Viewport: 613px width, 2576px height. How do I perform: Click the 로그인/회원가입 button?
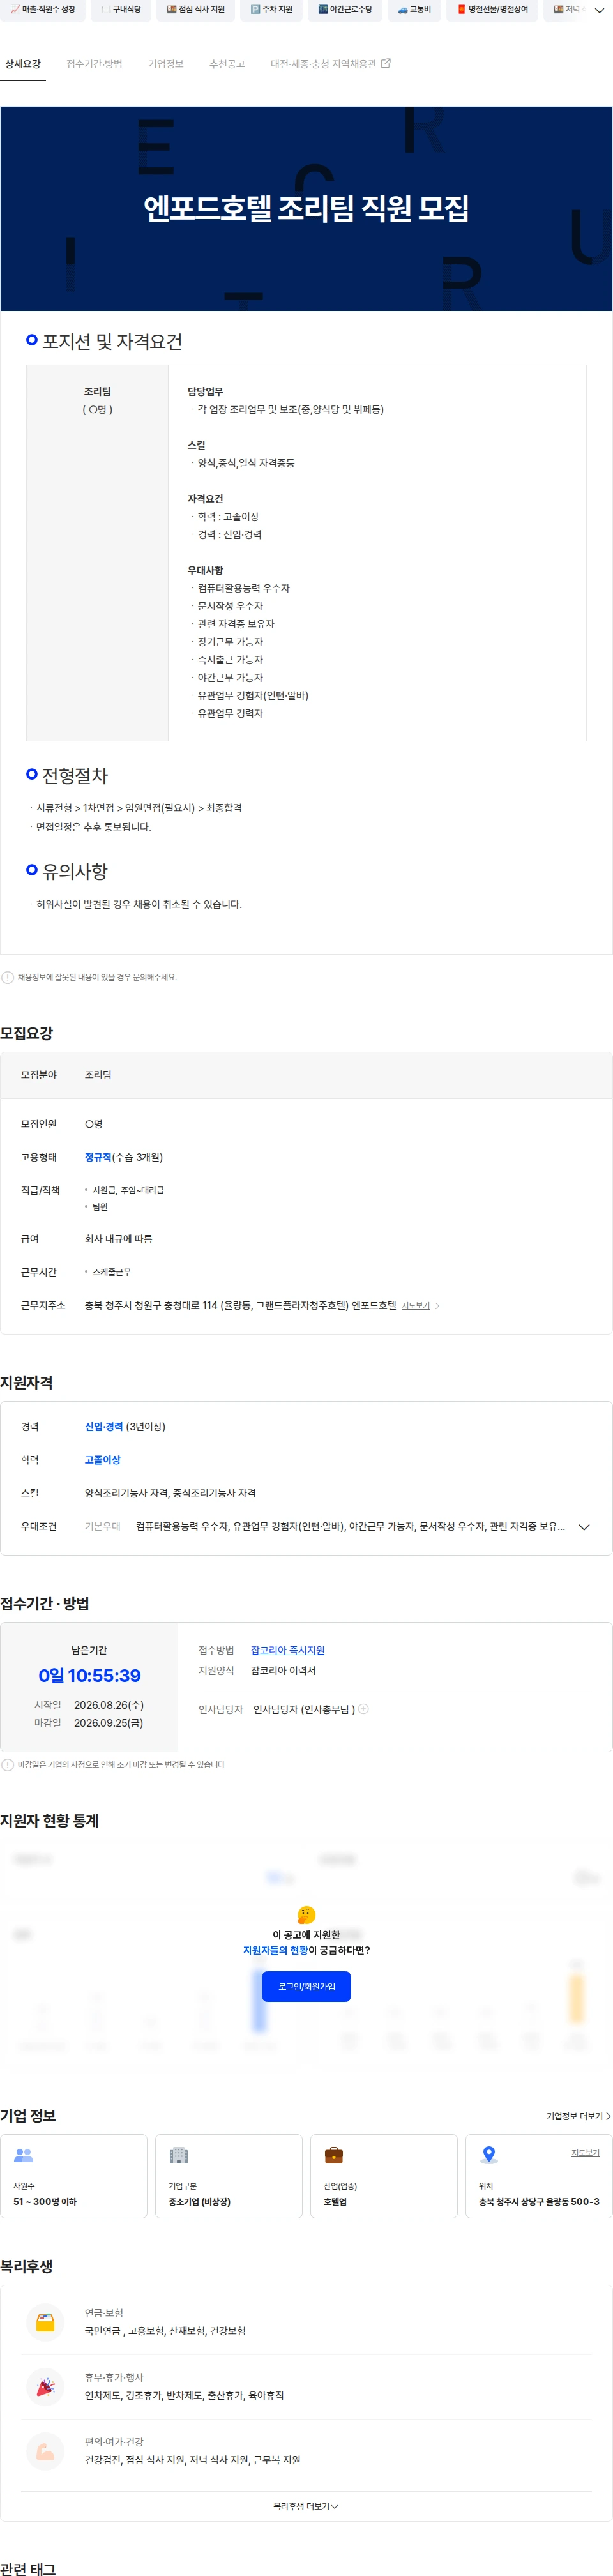tap(306, 1986)
